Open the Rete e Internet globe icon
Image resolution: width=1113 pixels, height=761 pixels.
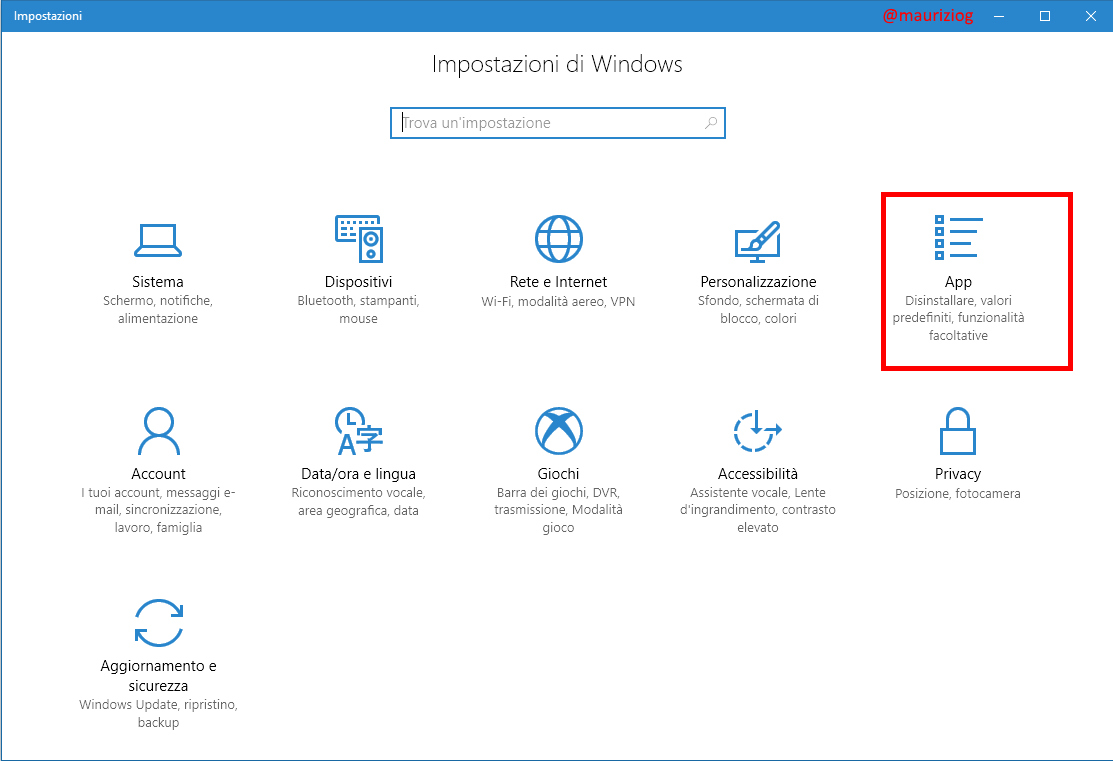coord(559,239)
